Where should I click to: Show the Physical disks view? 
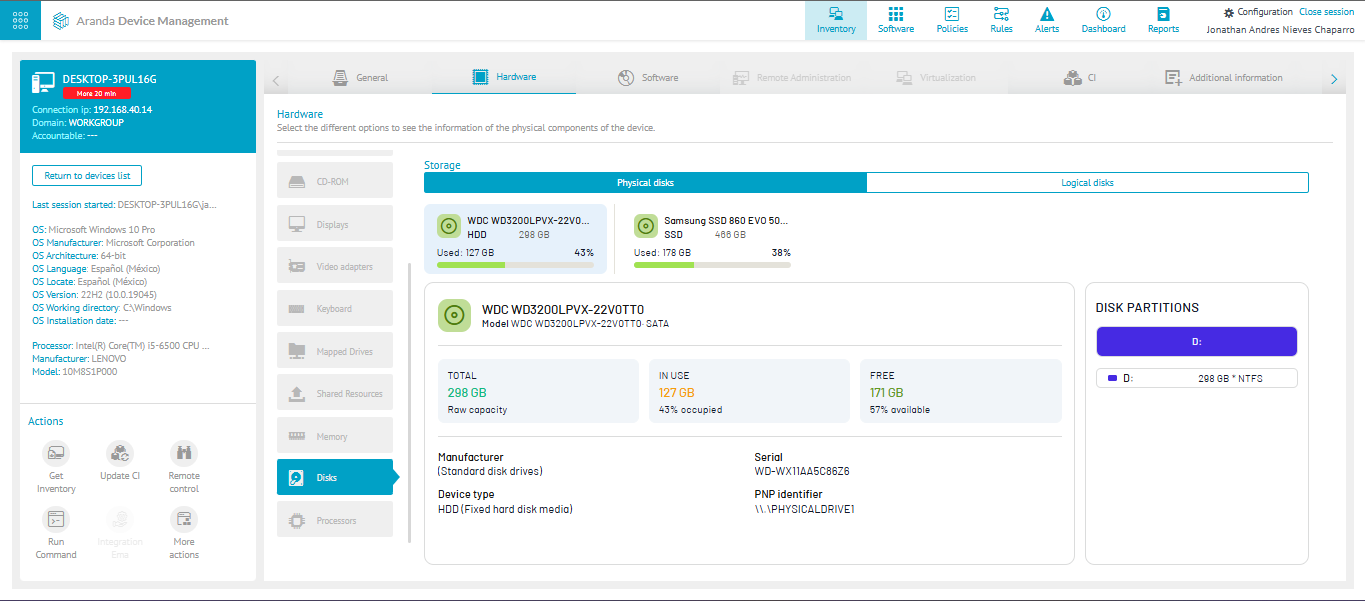coord(645,183)
